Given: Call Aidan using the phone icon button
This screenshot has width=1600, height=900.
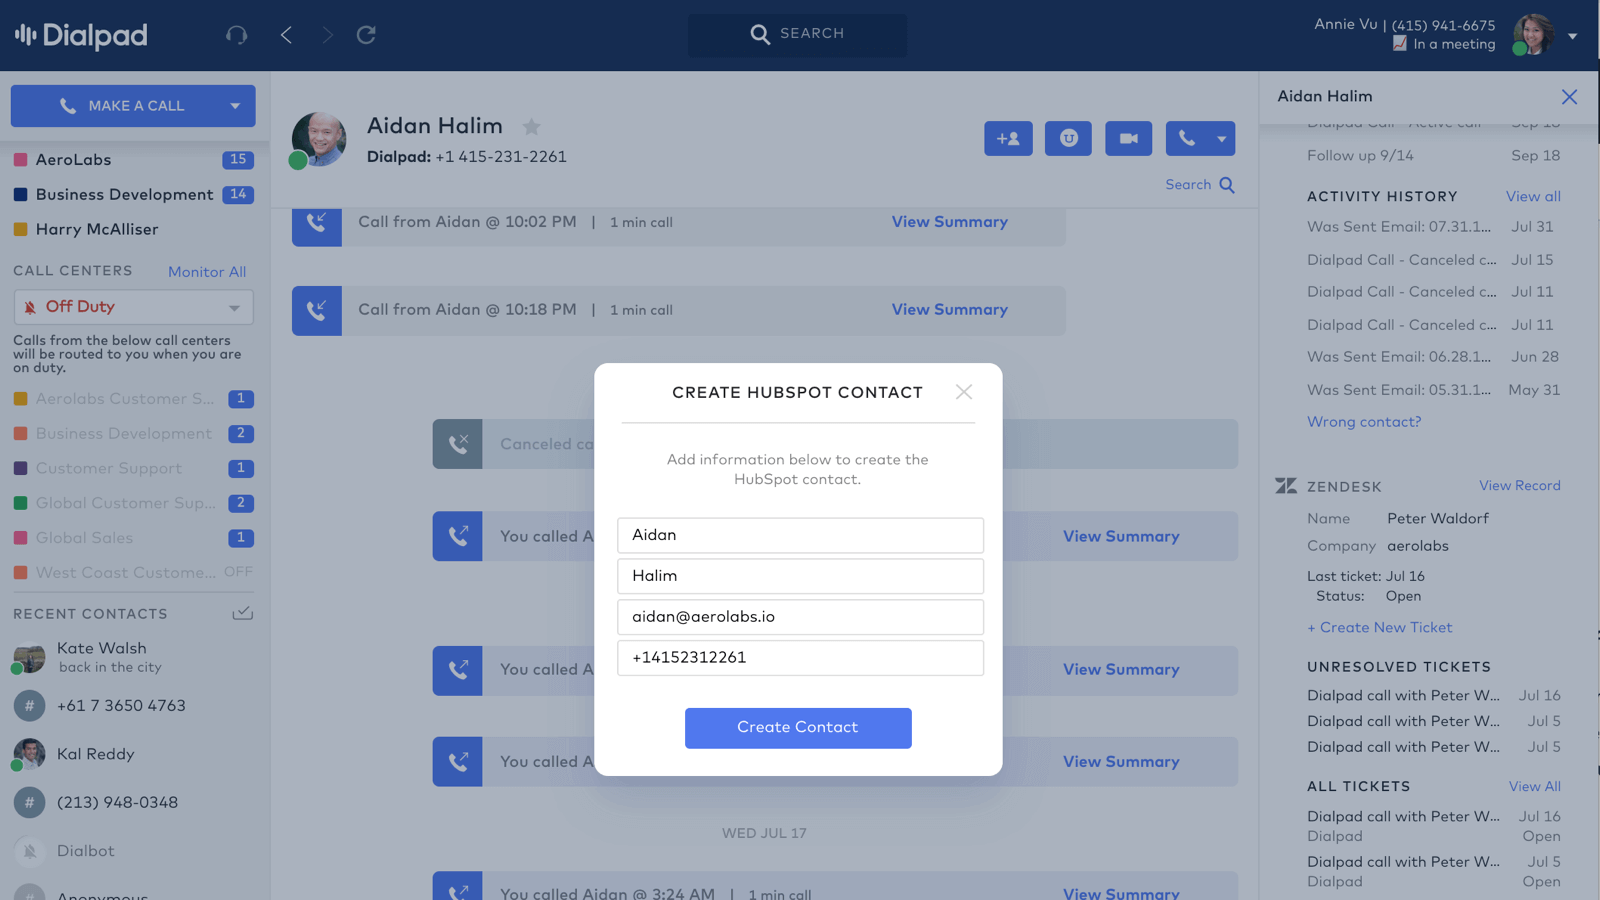Looking at the screenshot, I should (x=1186, y=139).
